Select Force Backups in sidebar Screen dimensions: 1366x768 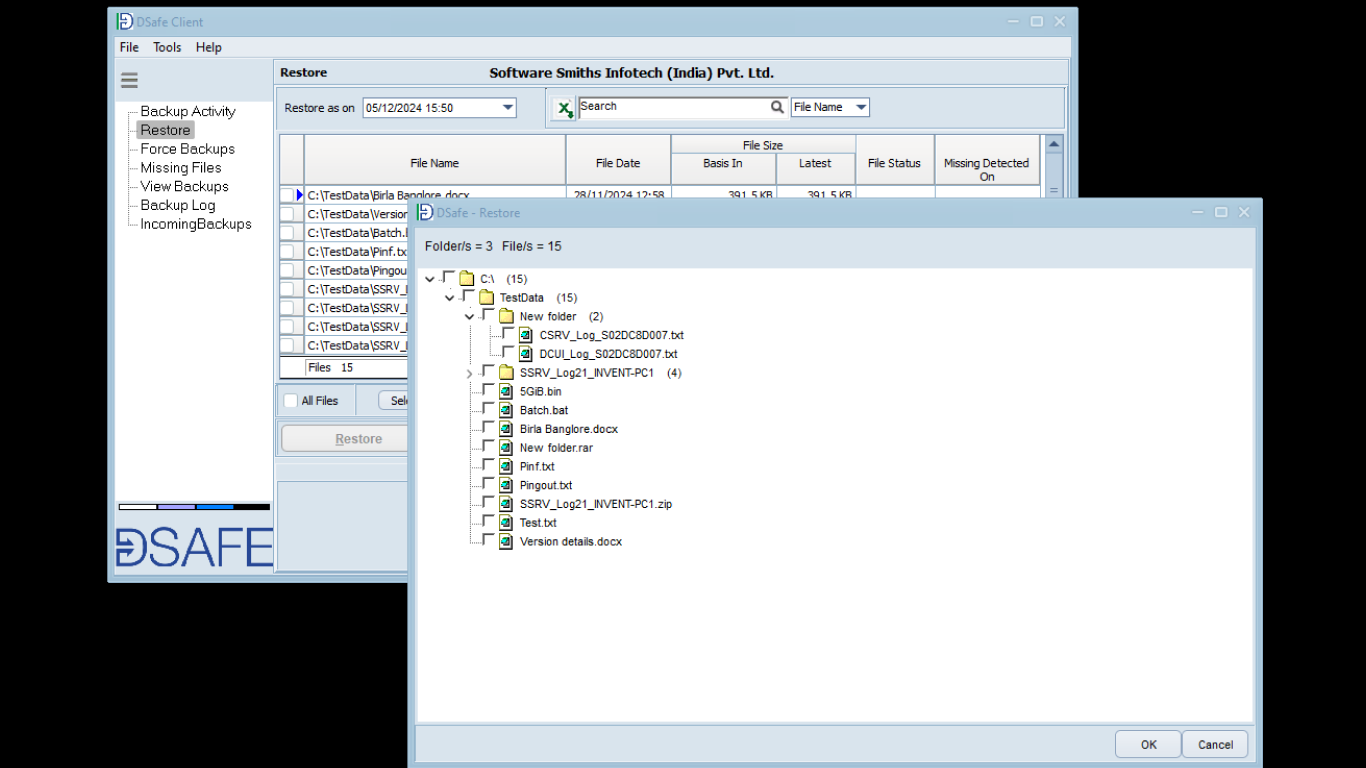click(x=187, y=149)
